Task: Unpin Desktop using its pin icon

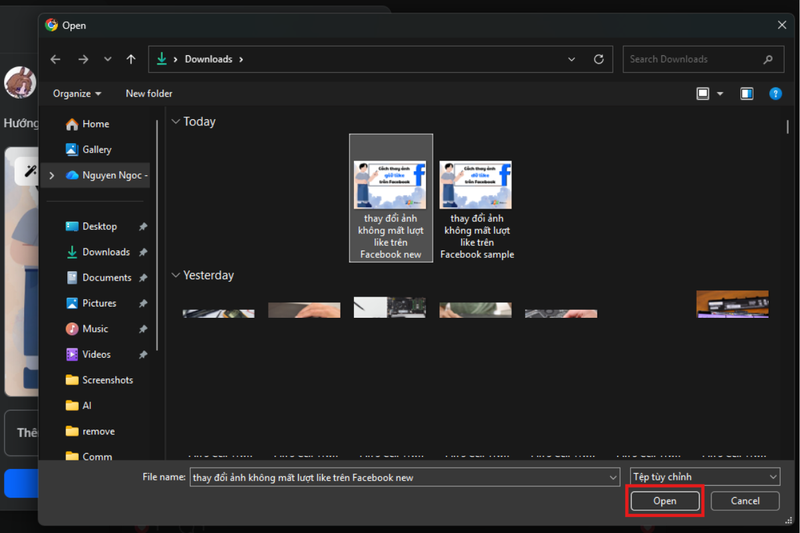Action: [x=143, y=226]
